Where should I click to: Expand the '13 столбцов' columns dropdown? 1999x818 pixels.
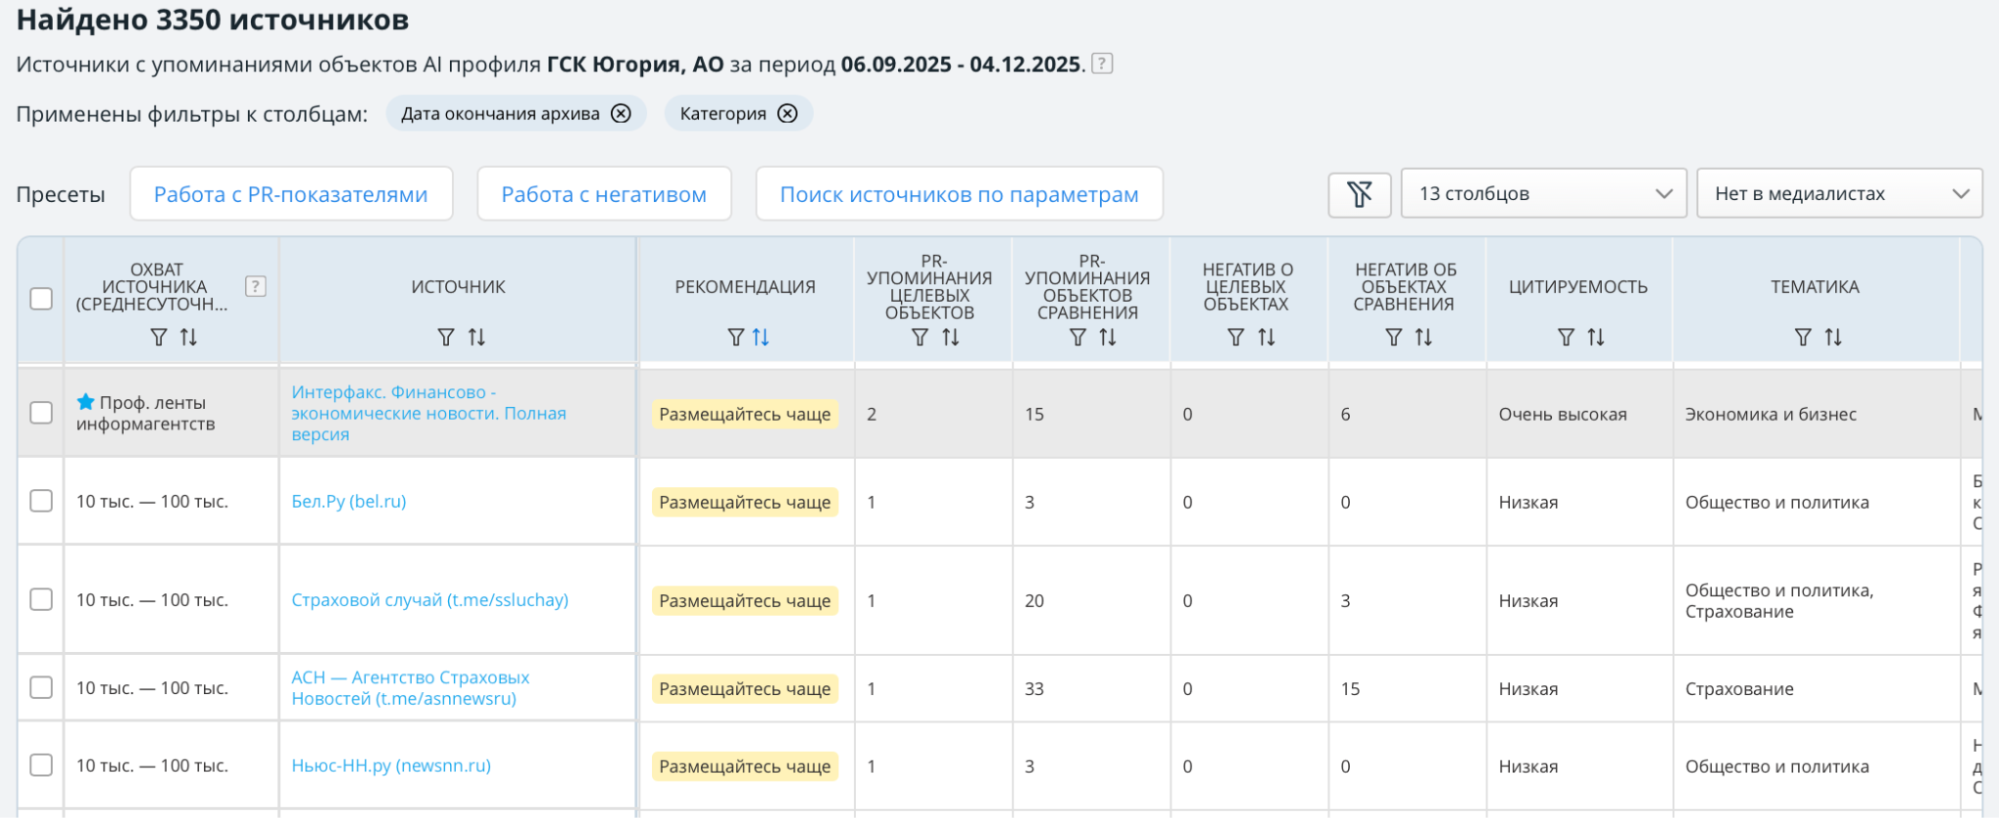1543,194
